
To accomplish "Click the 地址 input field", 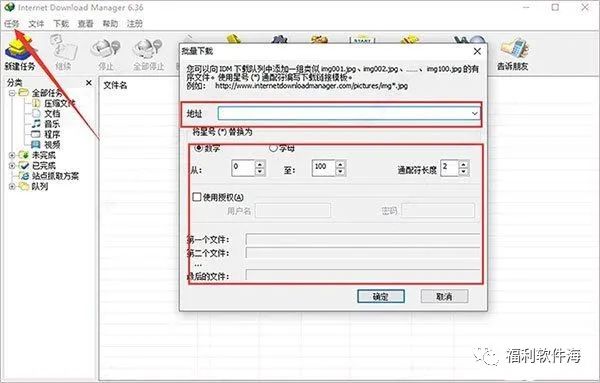I will coord(344,114).
